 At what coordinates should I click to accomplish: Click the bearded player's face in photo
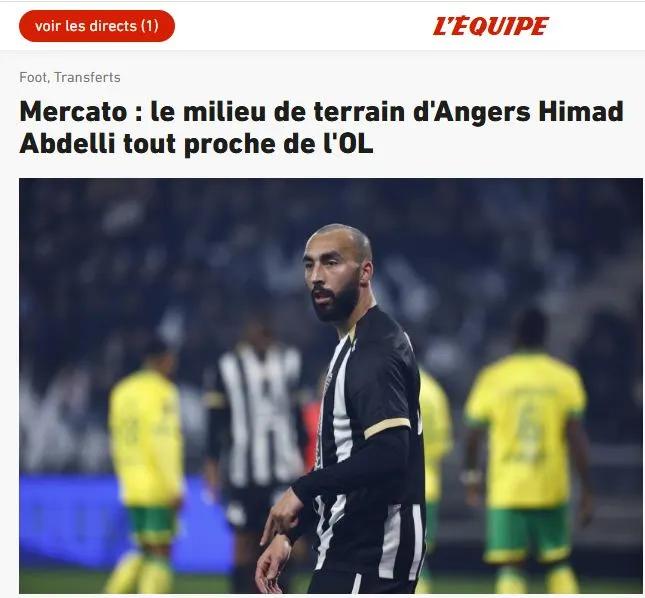coord(331,274)
